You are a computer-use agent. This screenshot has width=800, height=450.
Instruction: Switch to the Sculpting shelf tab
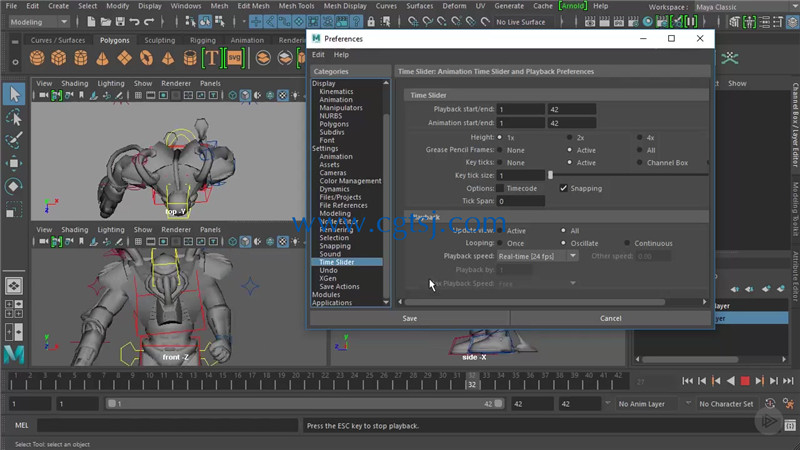coord(159,40)
